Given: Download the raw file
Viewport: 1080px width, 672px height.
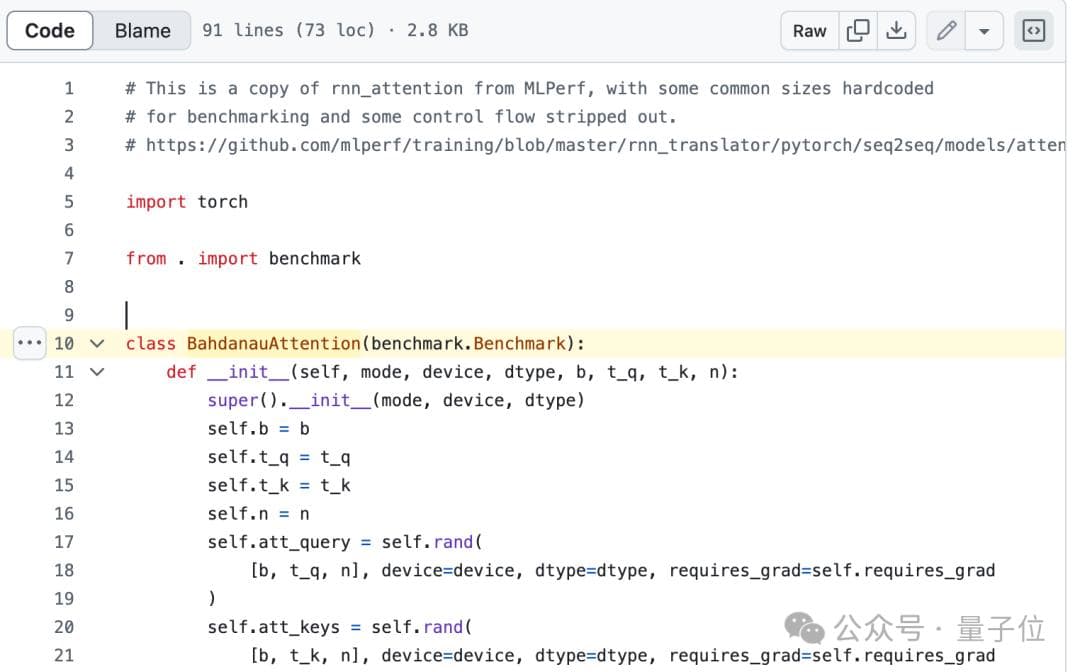Looking at the screenshot, I should (x=897, y=31).
